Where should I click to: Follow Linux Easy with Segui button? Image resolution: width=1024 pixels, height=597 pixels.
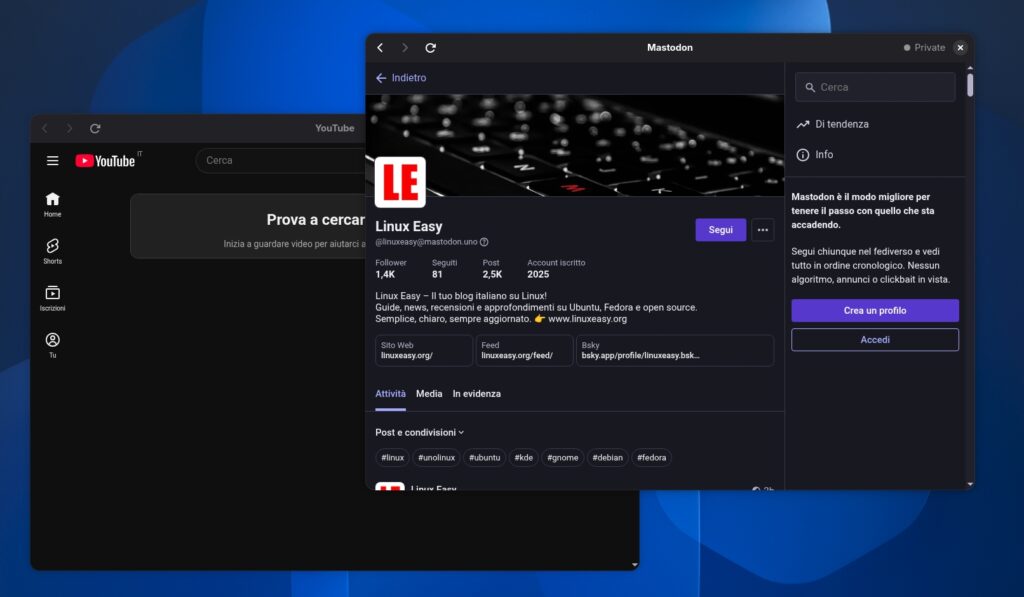coord(720,230)
